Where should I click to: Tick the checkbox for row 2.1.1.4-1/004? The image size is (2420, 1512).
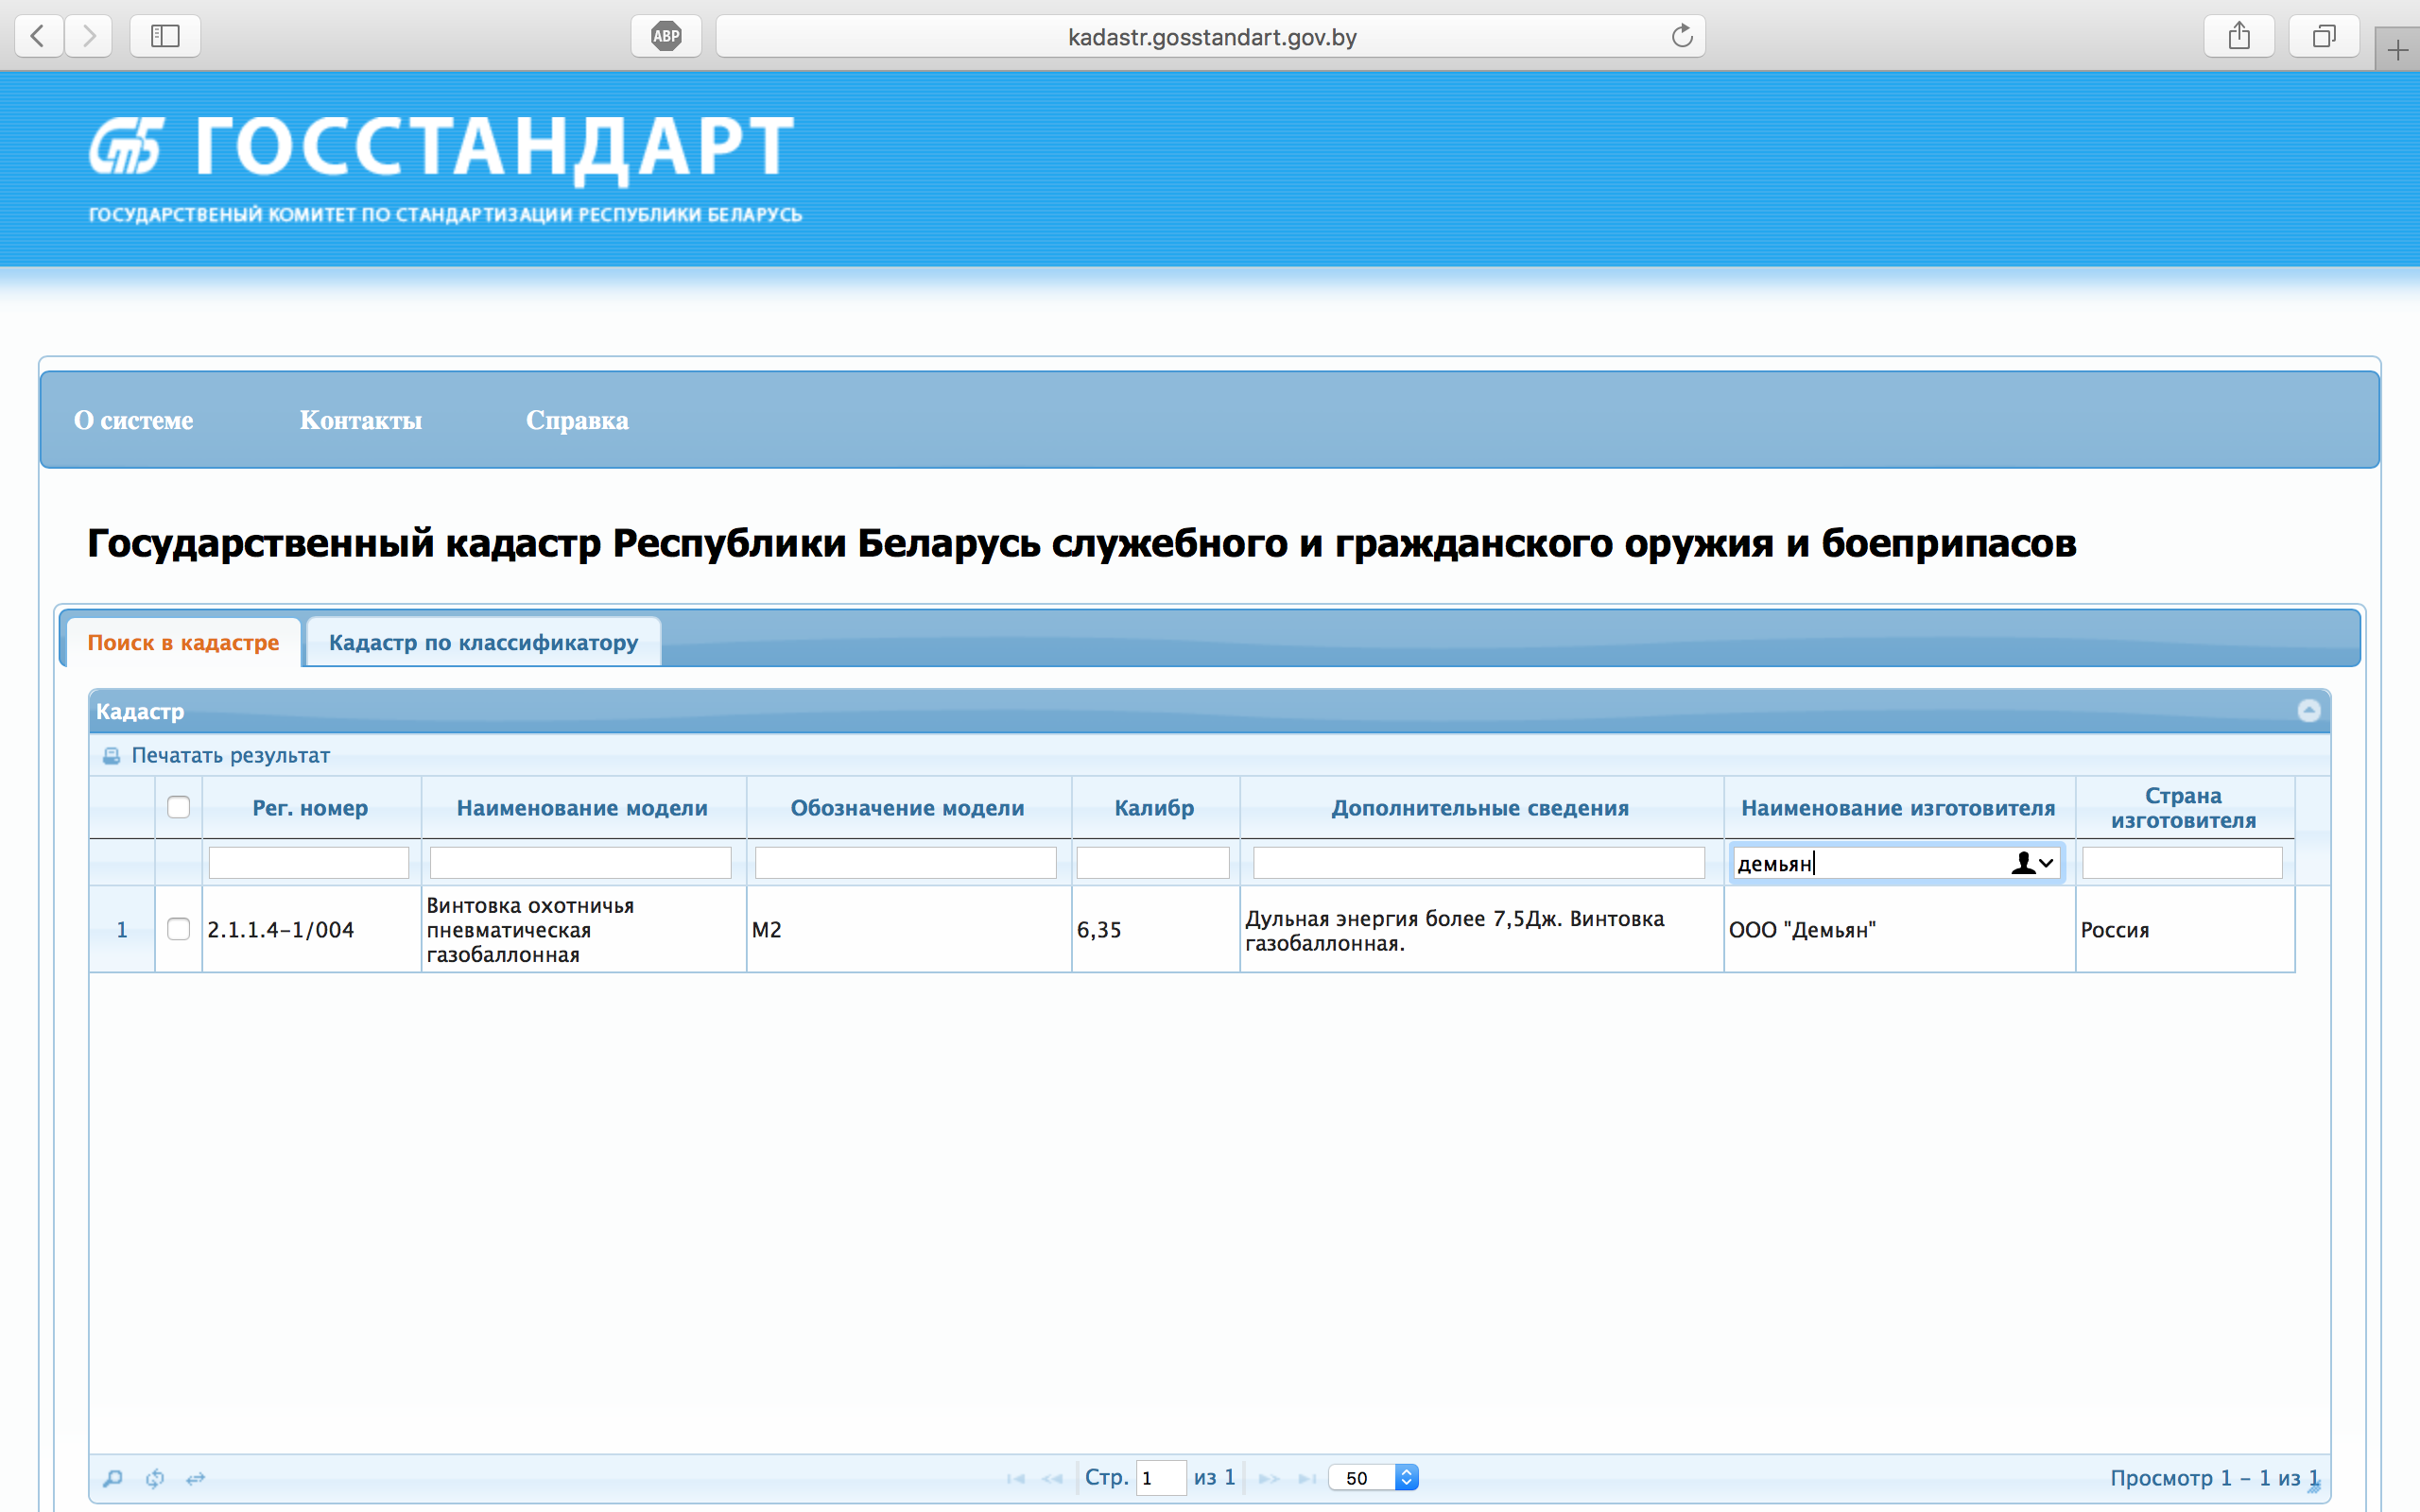(x=179, y=929)
